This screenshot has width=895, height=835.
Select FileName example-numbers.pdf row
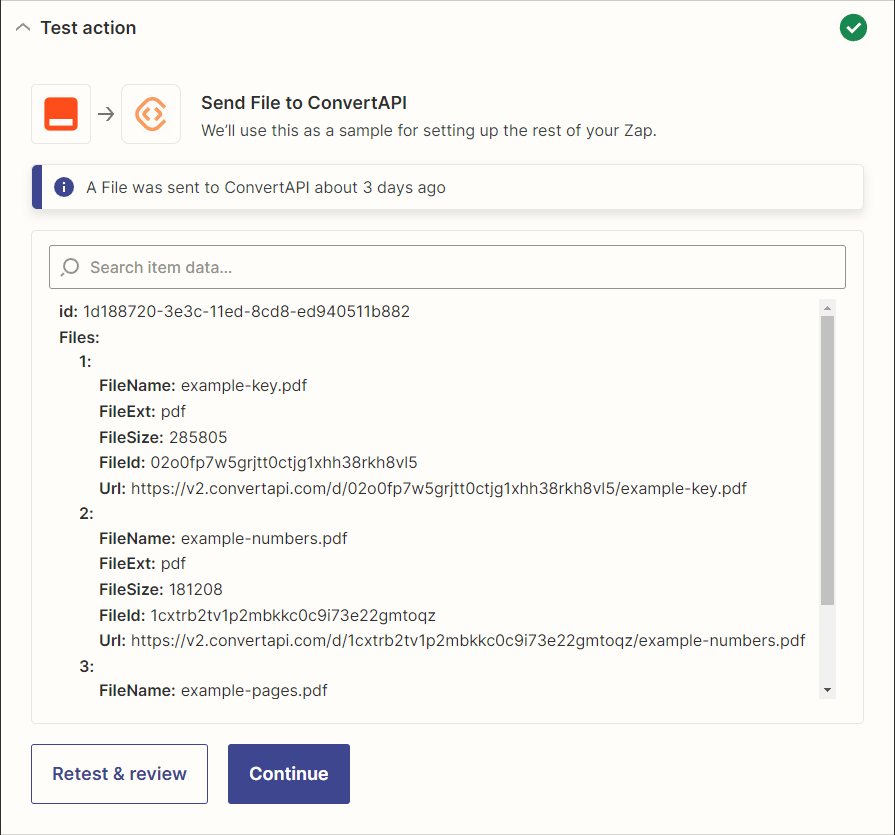pyautogui.click(x=223, y=539)
